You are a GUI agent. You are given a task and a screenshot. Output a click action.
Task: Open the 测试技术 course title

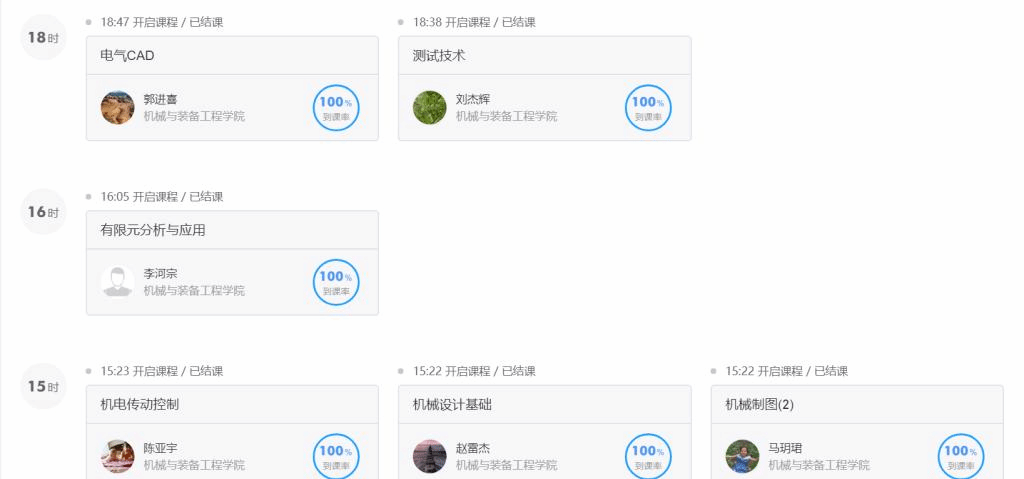click(439, 56)
